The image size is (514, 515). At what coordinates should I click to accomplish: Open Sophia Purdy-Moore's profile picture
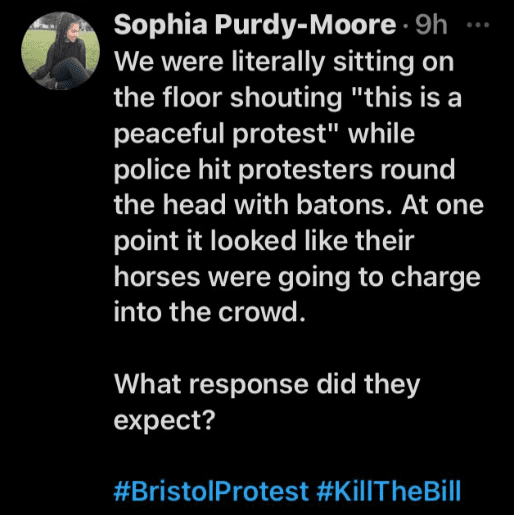(60, 51)
